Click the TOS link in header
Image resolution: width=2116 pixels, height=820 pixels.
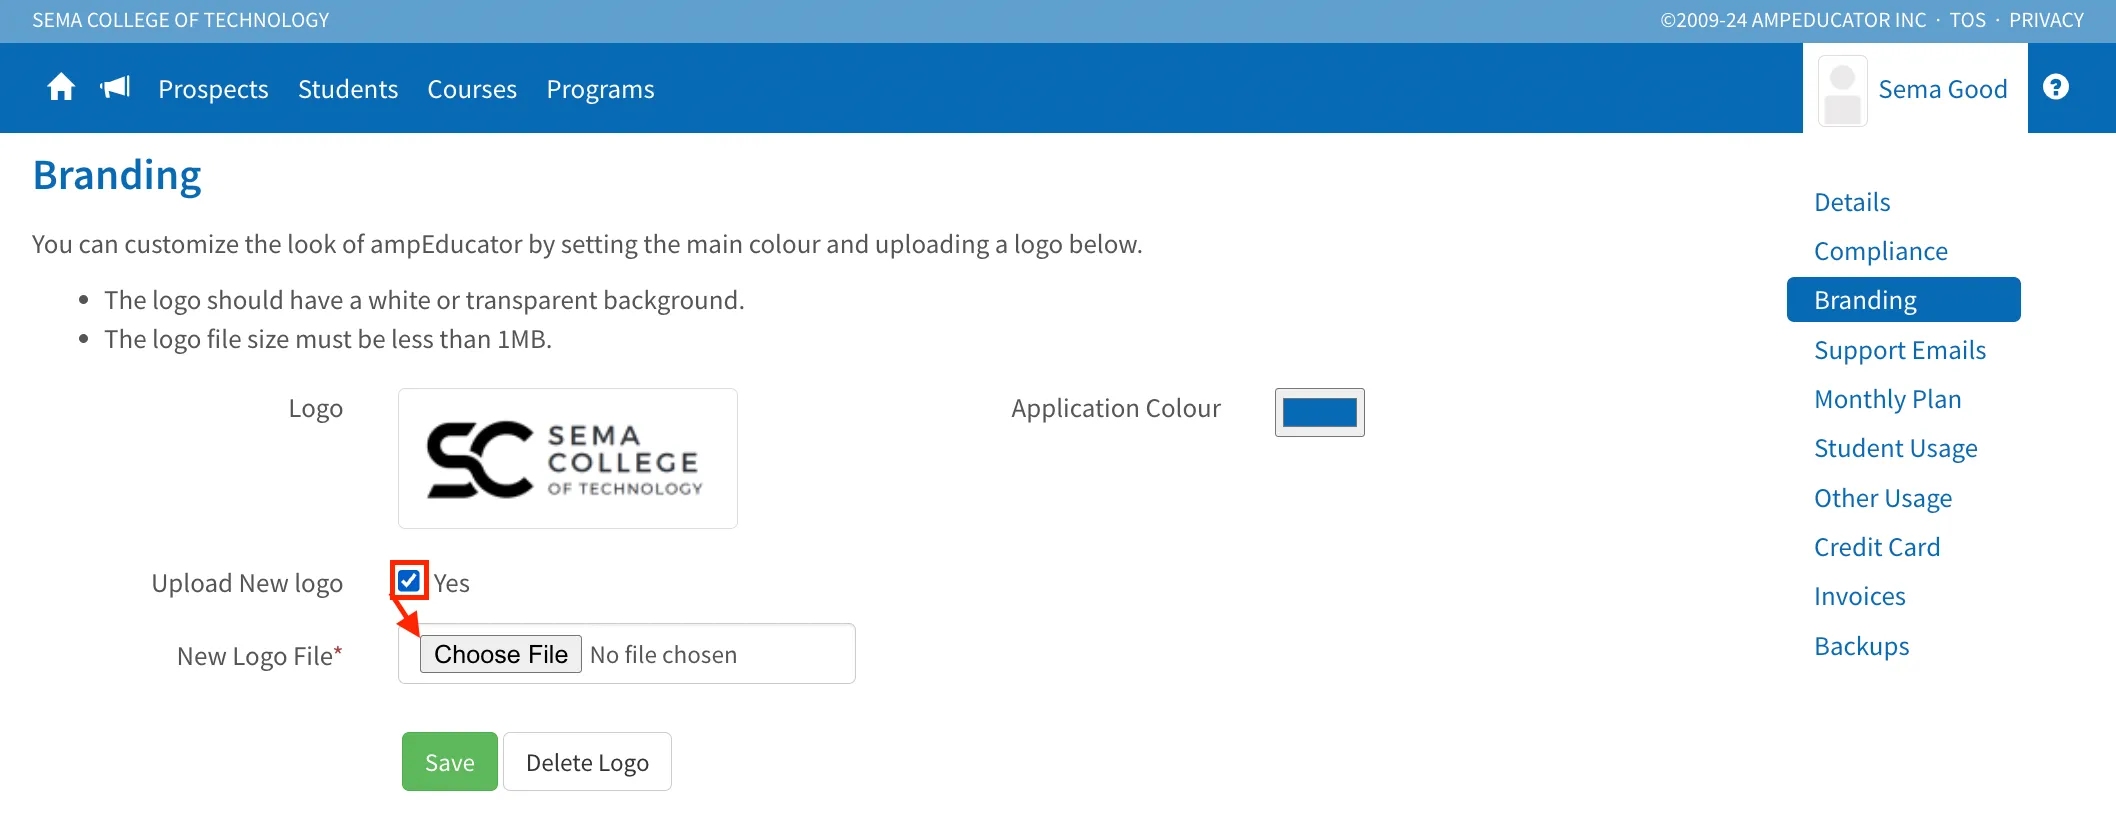[x=1967, y=20]
